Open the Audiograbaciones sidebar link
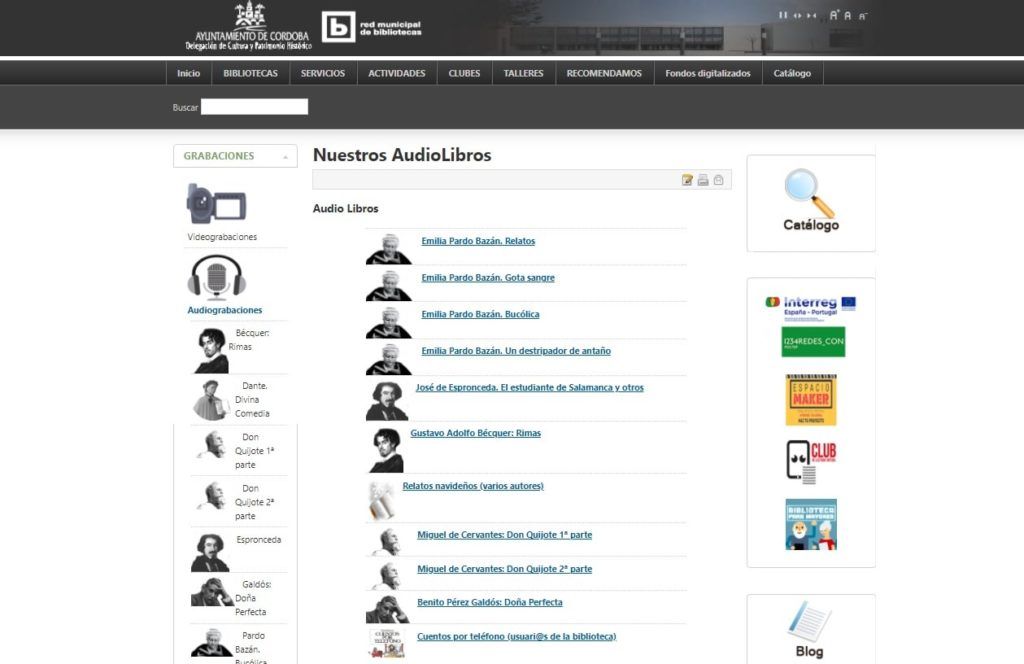The height and width of the screenshot is (664, 1024). click(225, 310)
